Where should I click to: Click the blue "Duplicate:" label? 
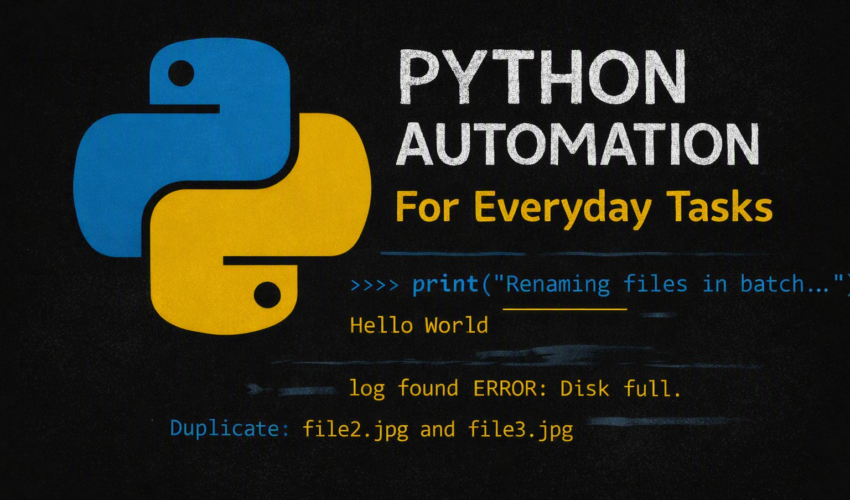(230, 429)
